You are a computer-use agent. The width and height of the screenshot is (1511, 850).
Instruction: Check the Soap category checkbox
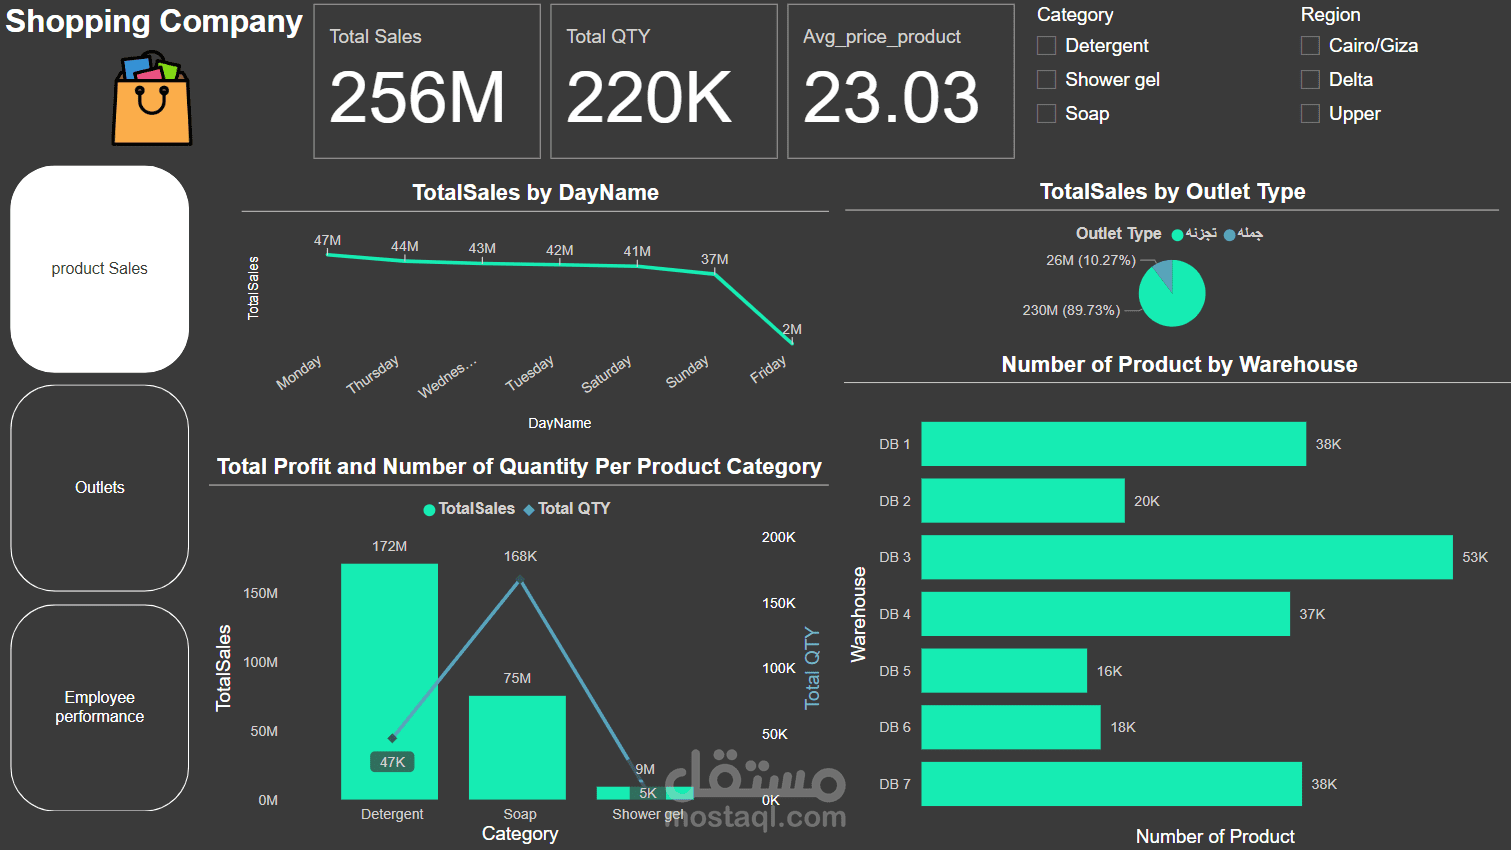pos(1046,114)
